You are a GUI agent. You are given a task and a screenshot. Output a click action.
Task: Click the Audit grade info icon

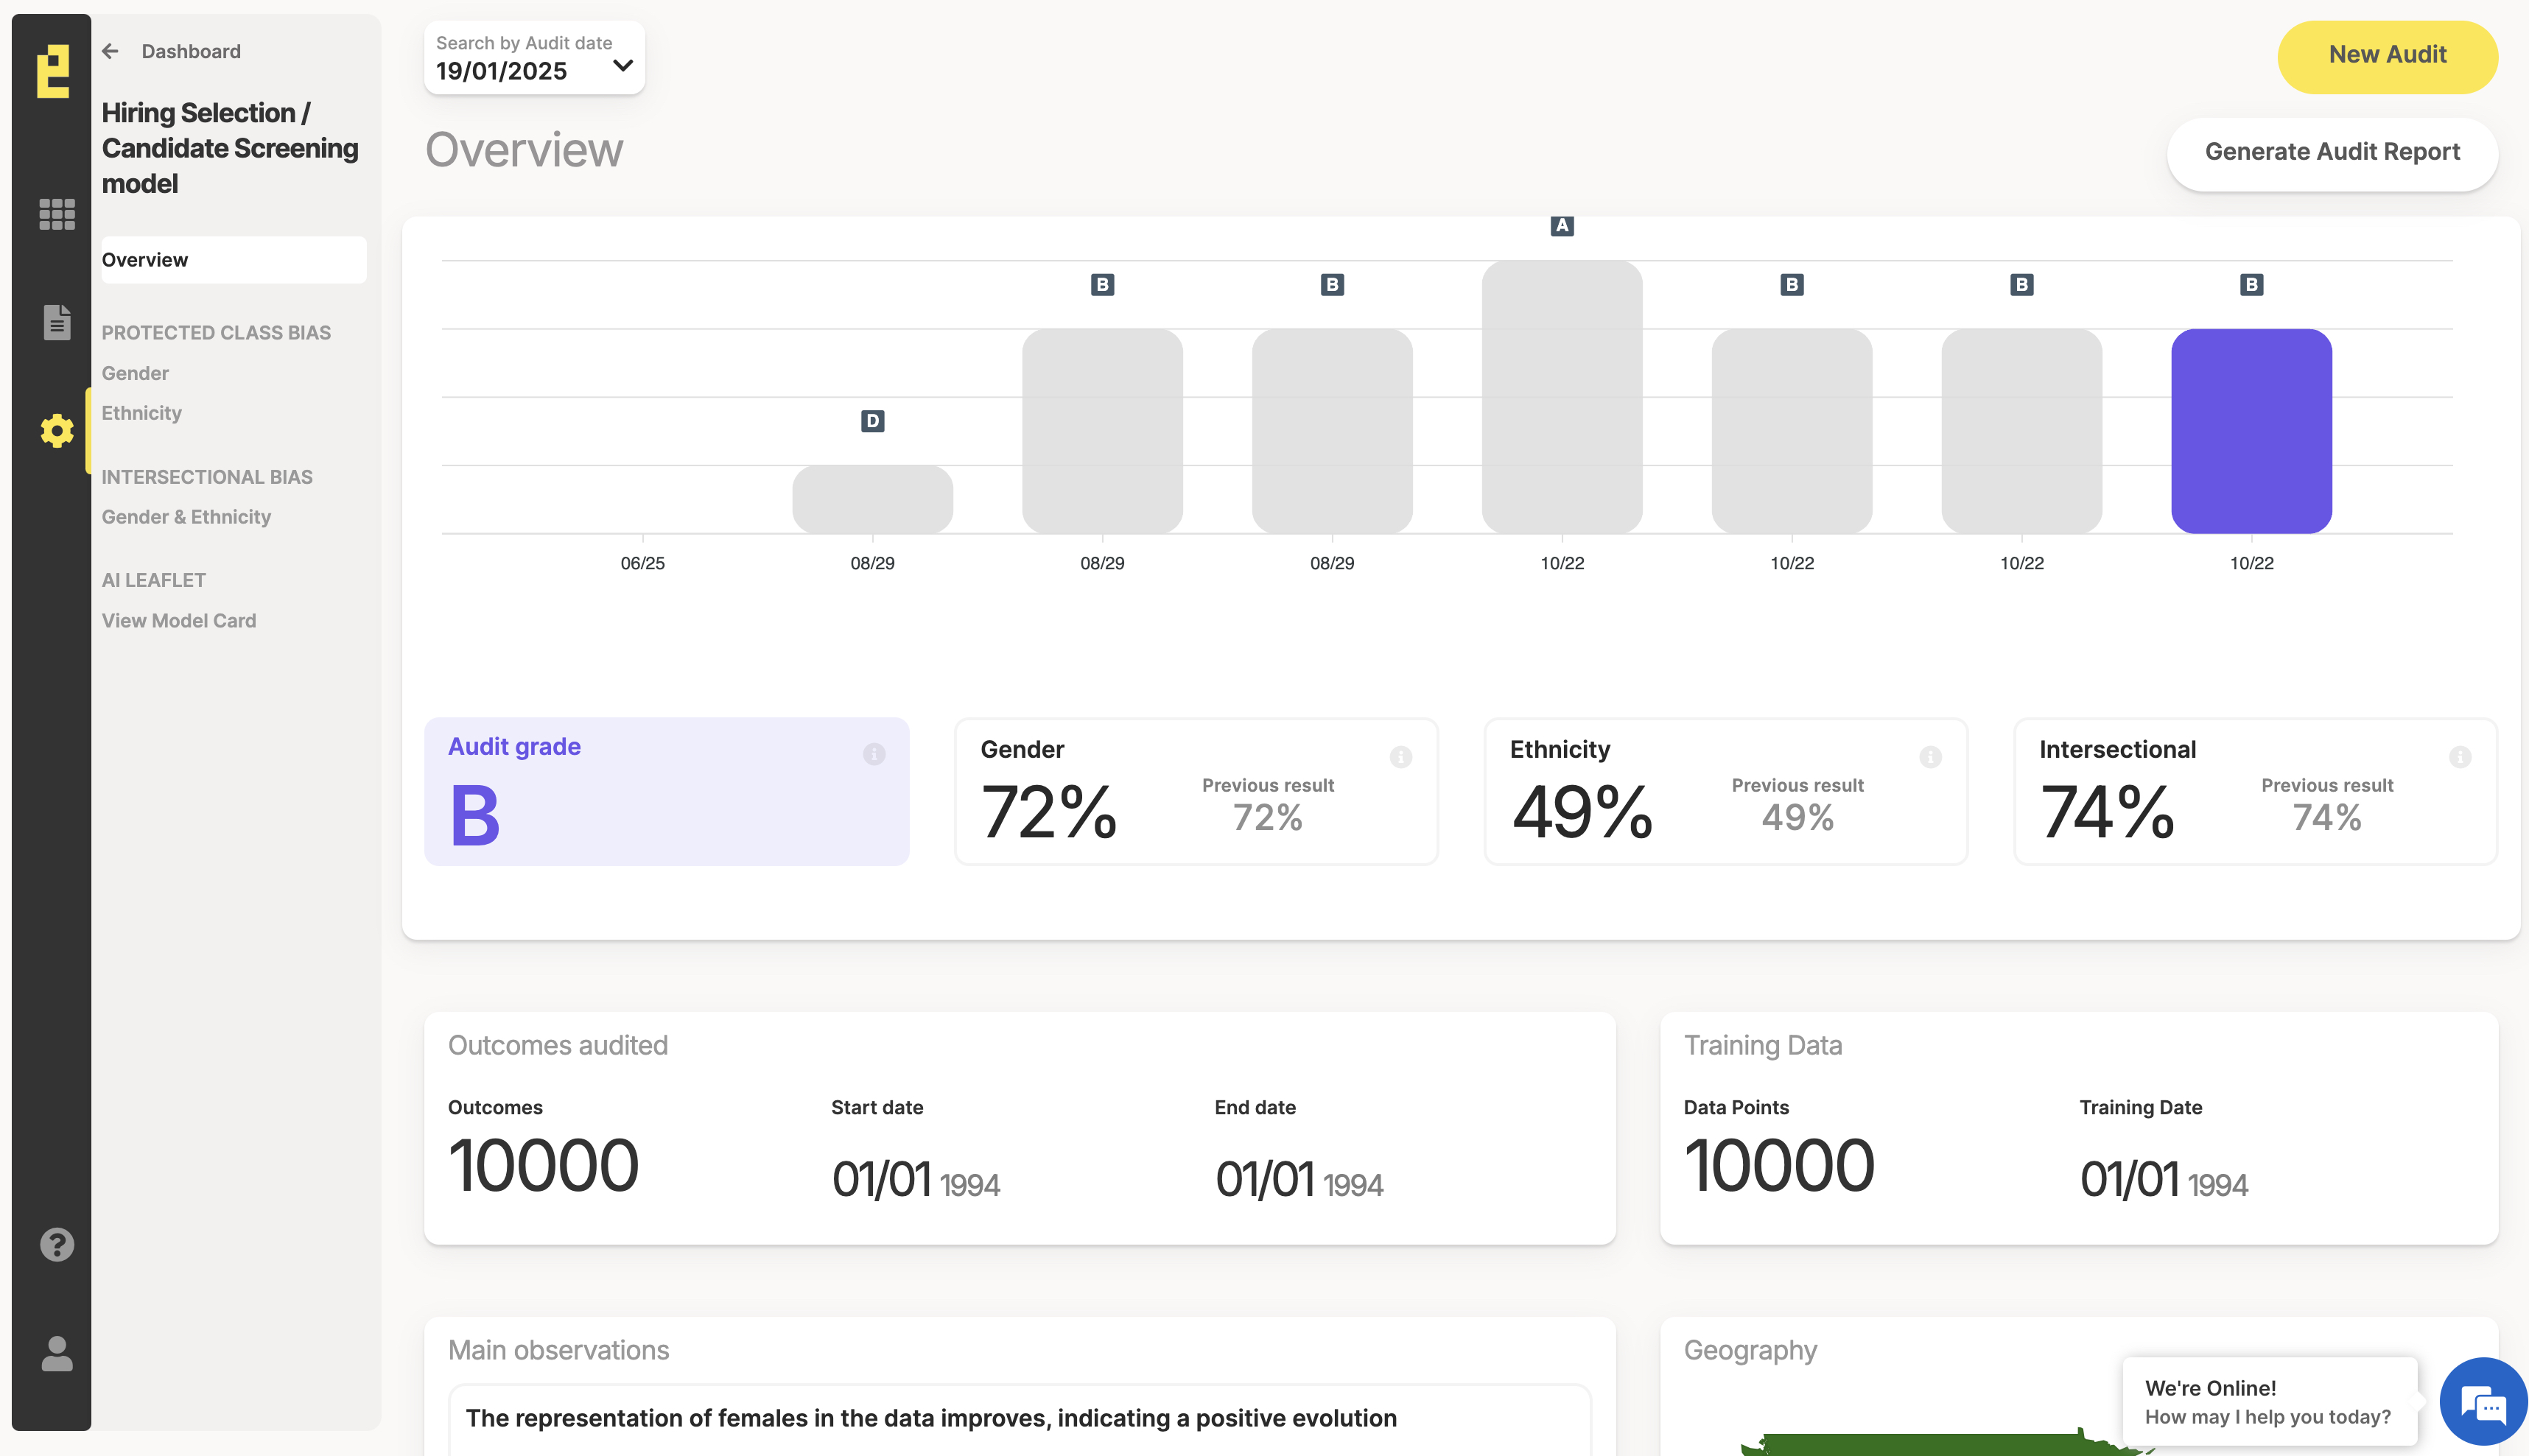point(874,754)
